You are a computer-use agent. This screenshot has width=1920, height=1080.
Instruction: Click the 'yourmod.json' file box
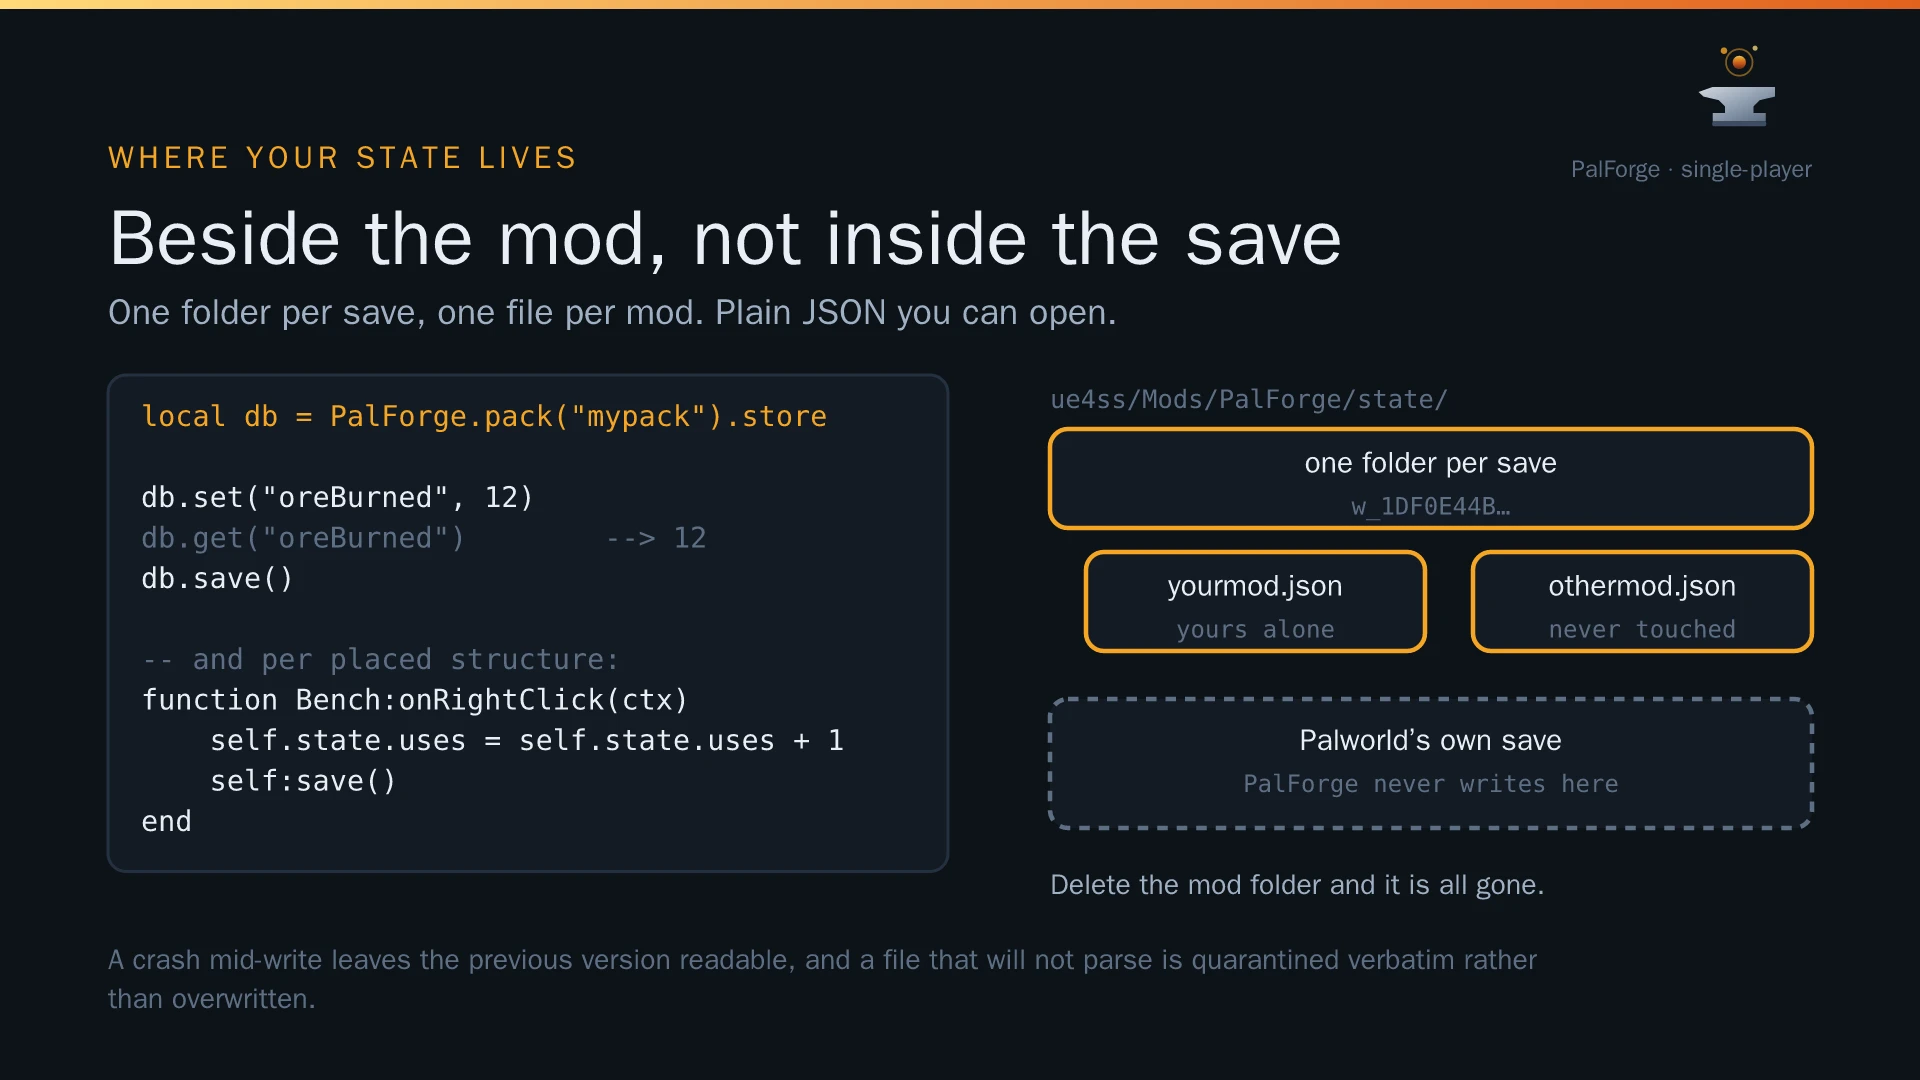point(1255,601)
